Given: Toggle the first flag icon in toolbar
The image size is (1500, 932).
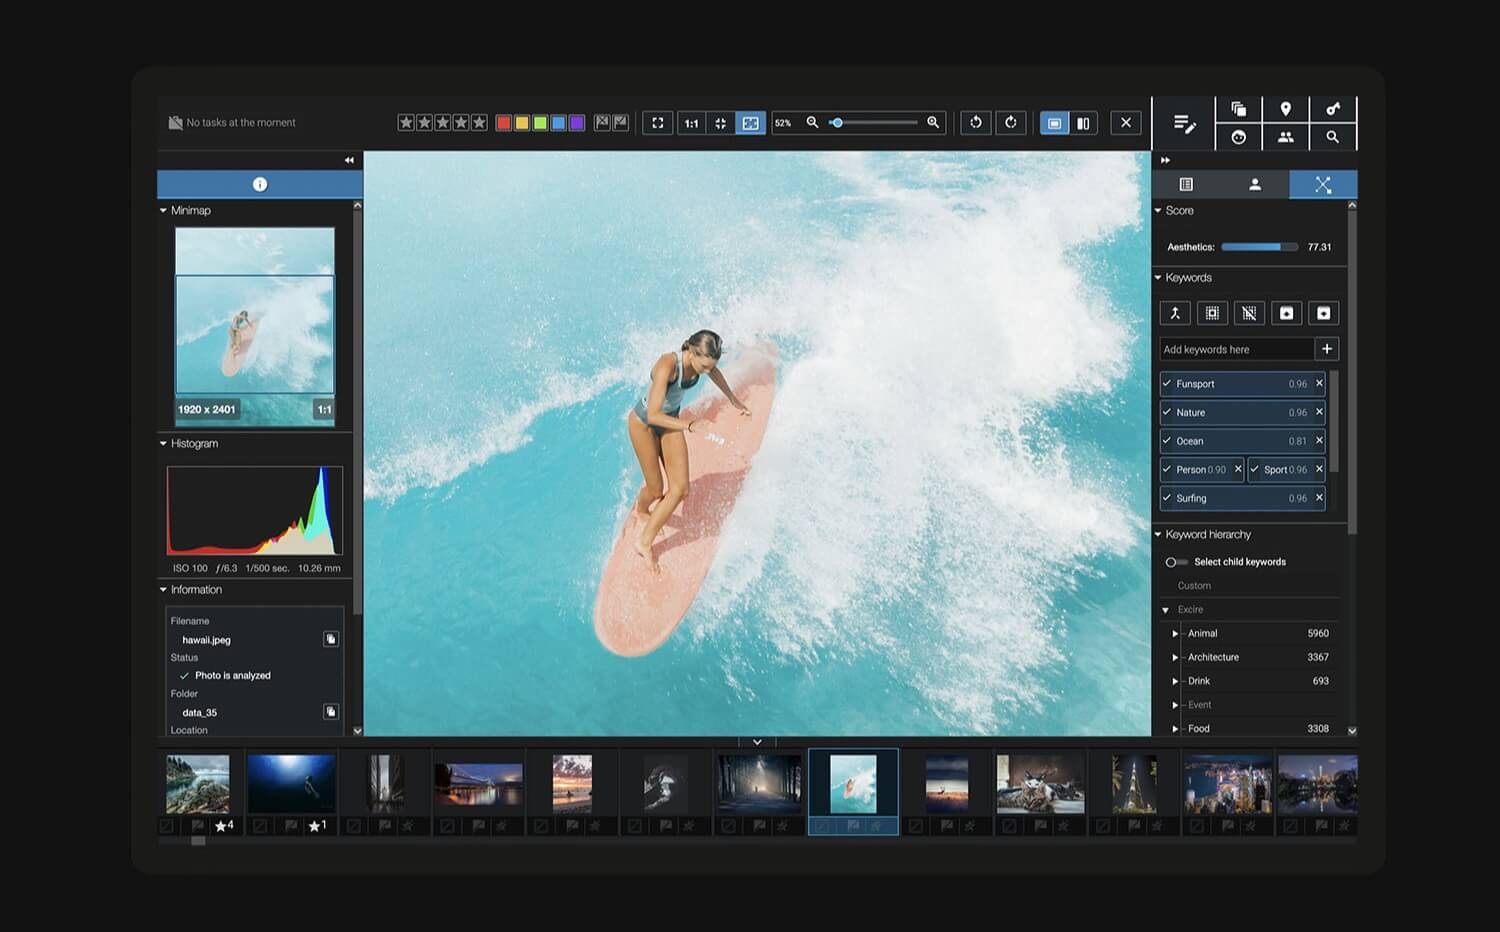Looking at the screenshot, I should (x=602, y=123).
